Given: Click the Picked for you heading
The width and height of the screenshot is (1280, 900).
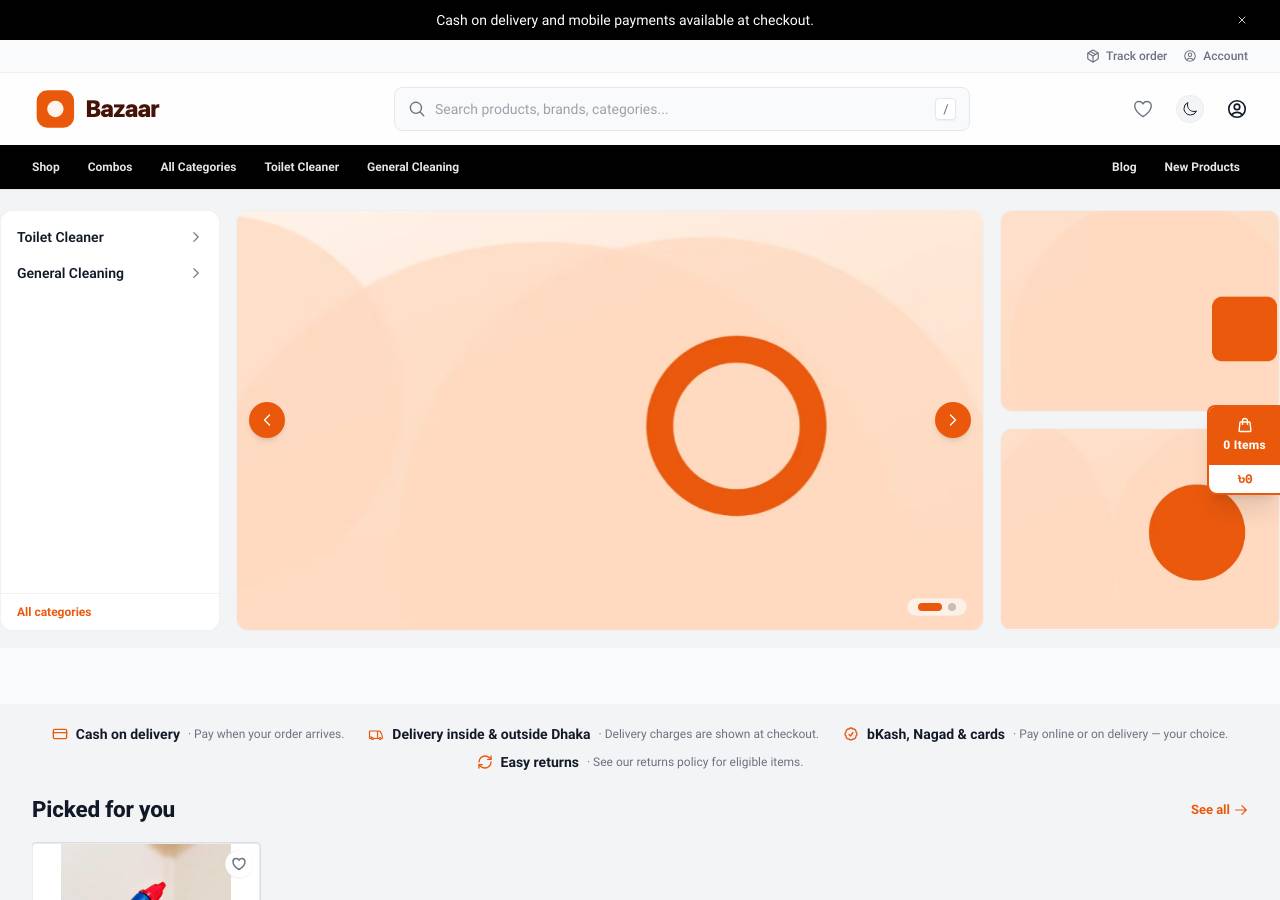Looking at the screenshot, I should 103,809.
